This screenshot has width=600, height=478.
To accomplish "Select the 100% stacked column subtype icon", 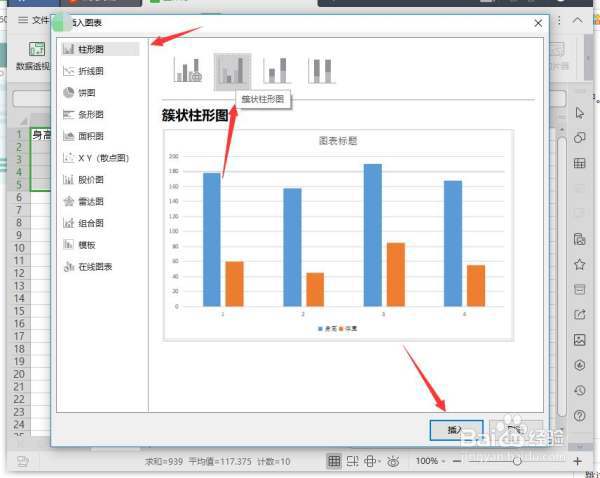I will pos(322,70).
